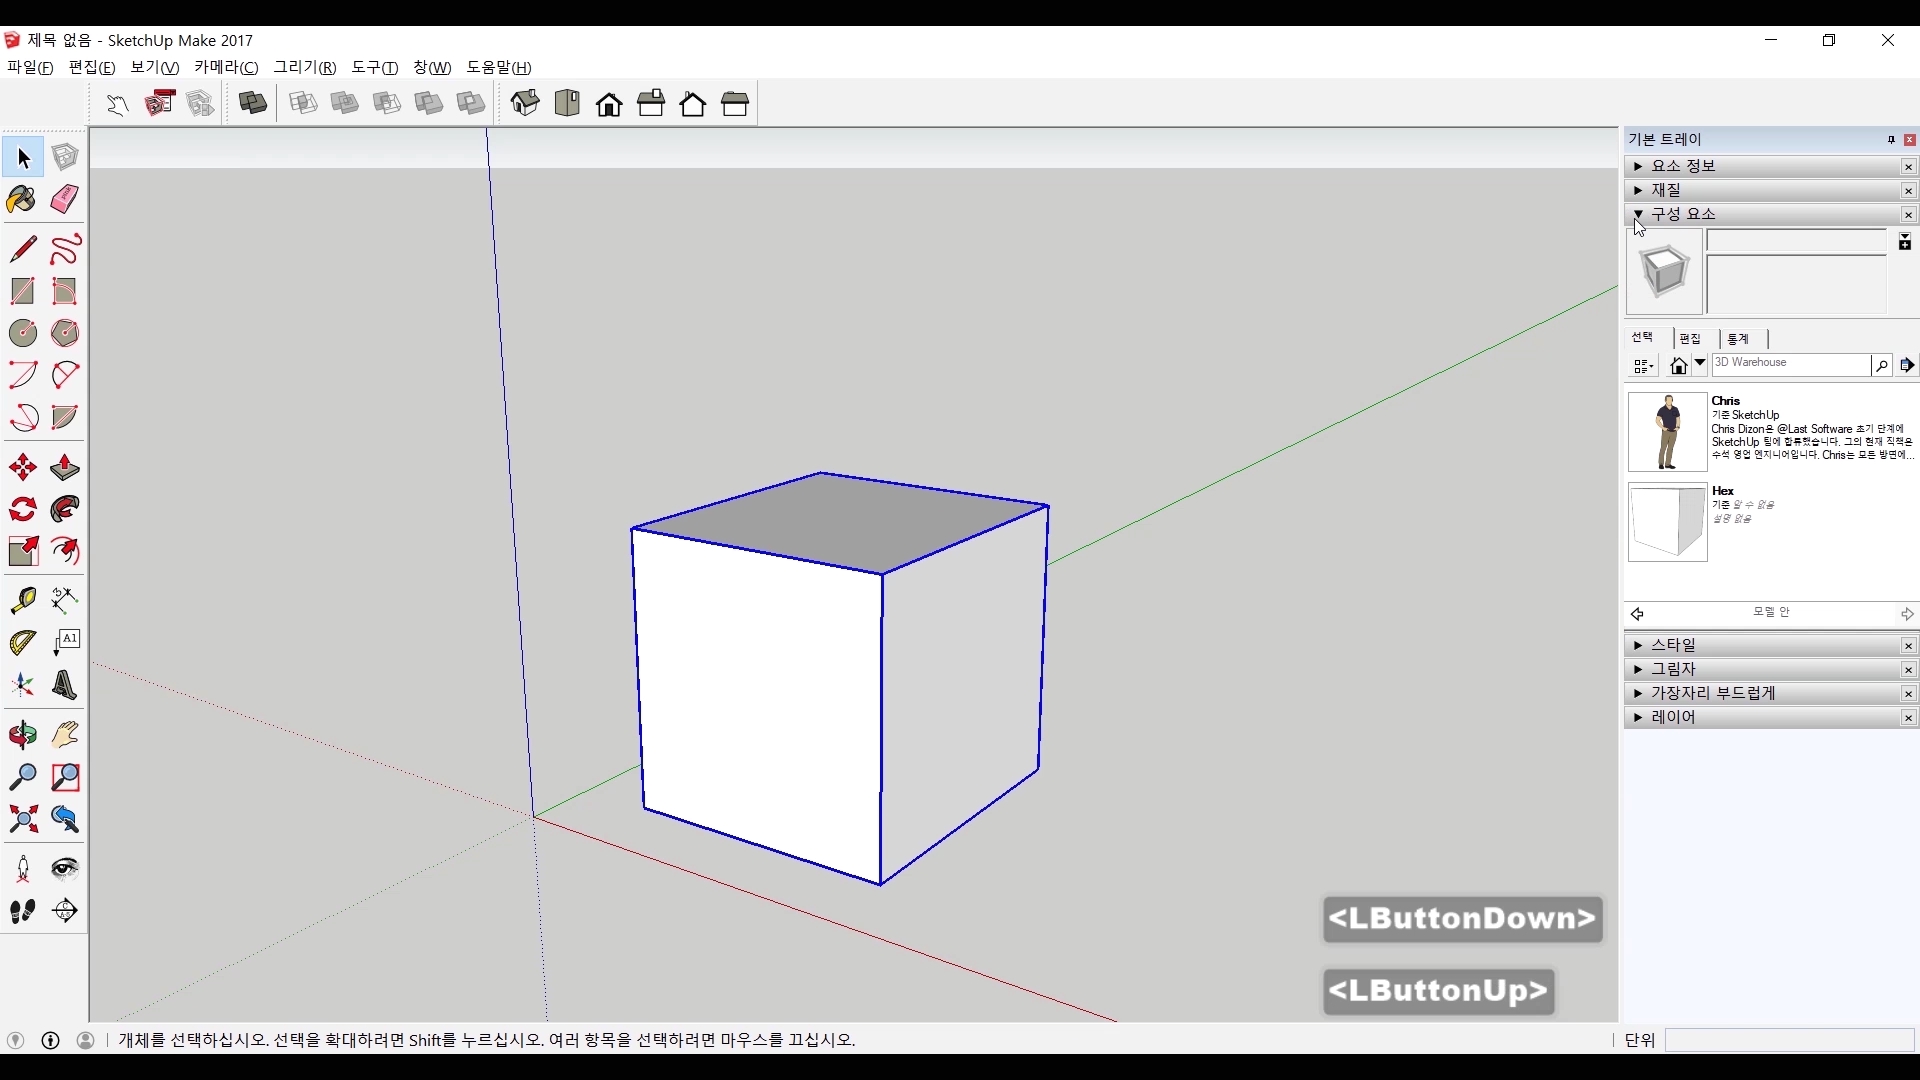
Task: Select the Line pencil tool
Action: click(x=22, y=249)
